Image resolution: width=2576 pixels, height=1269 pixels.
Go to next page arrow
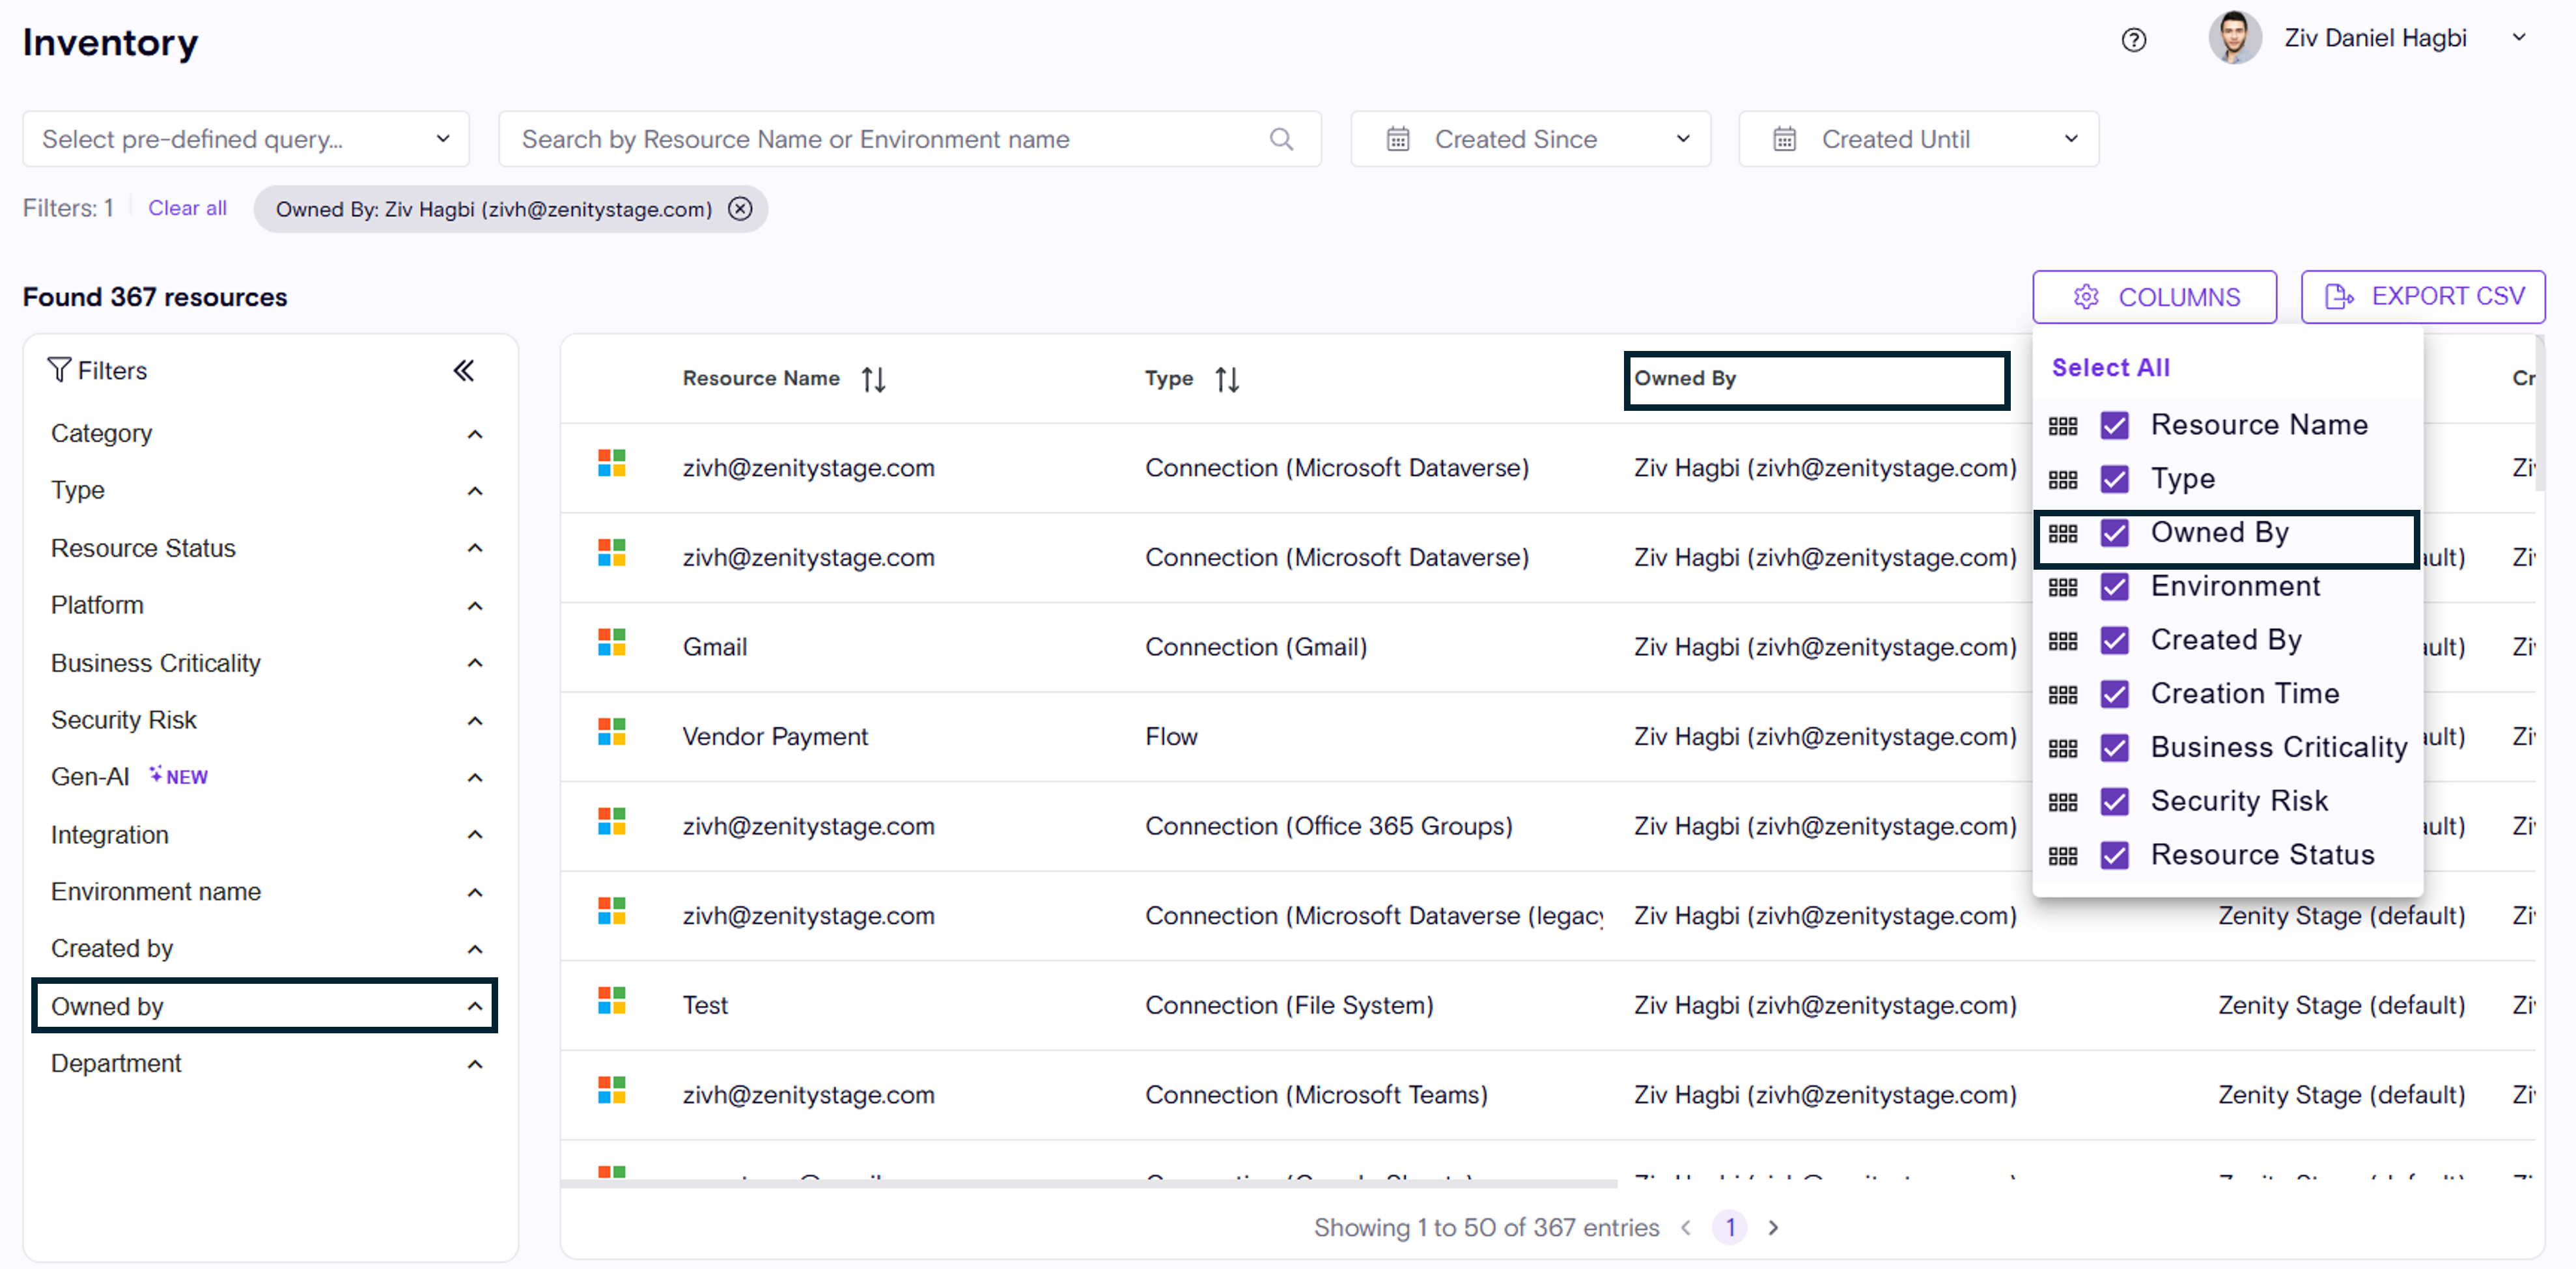click(x=1773, y=1227)
